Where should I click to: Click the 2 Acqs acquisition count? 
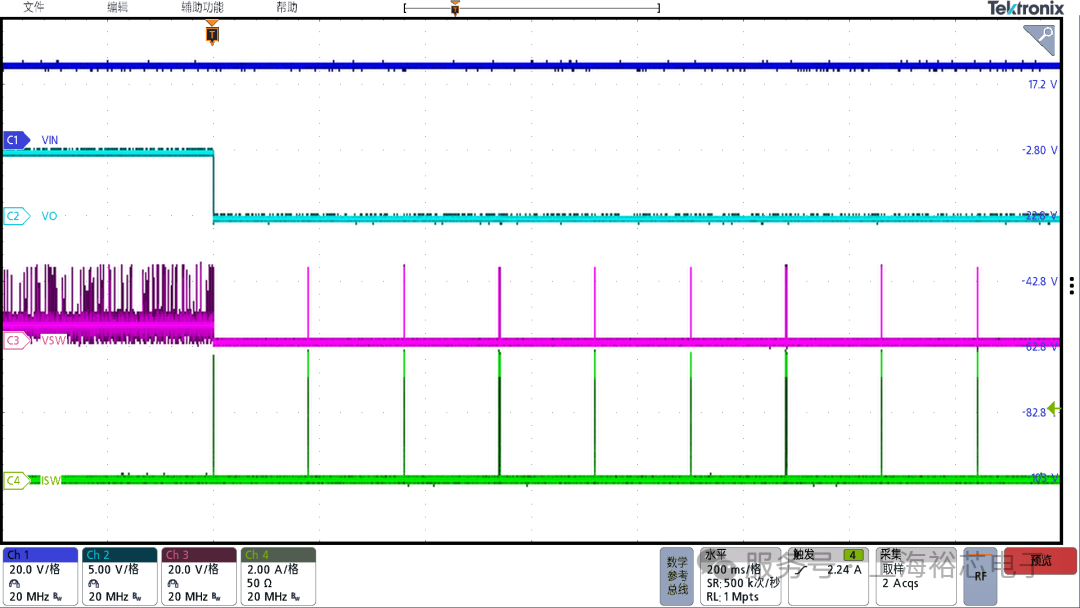(900, 583)
